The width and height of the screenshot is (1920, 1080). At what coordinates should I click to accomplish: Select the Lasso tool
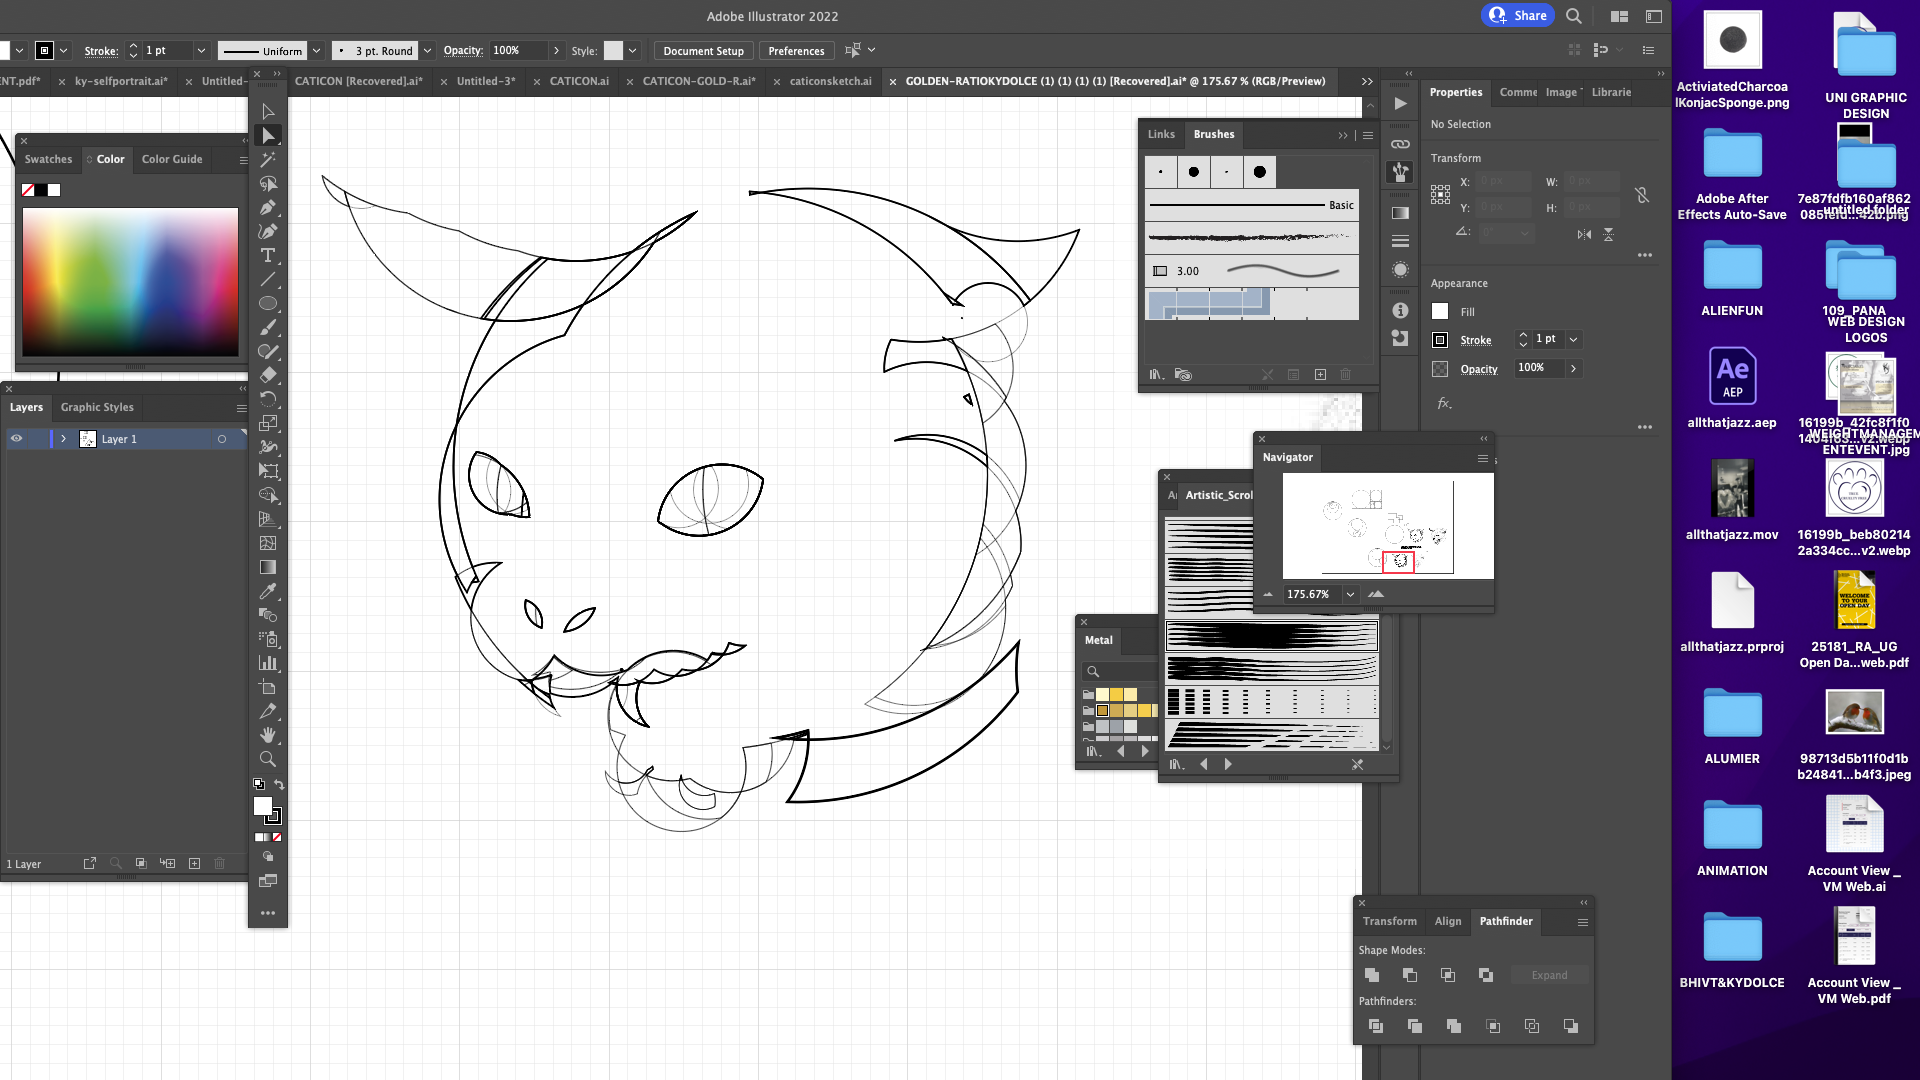pos(268,184)
